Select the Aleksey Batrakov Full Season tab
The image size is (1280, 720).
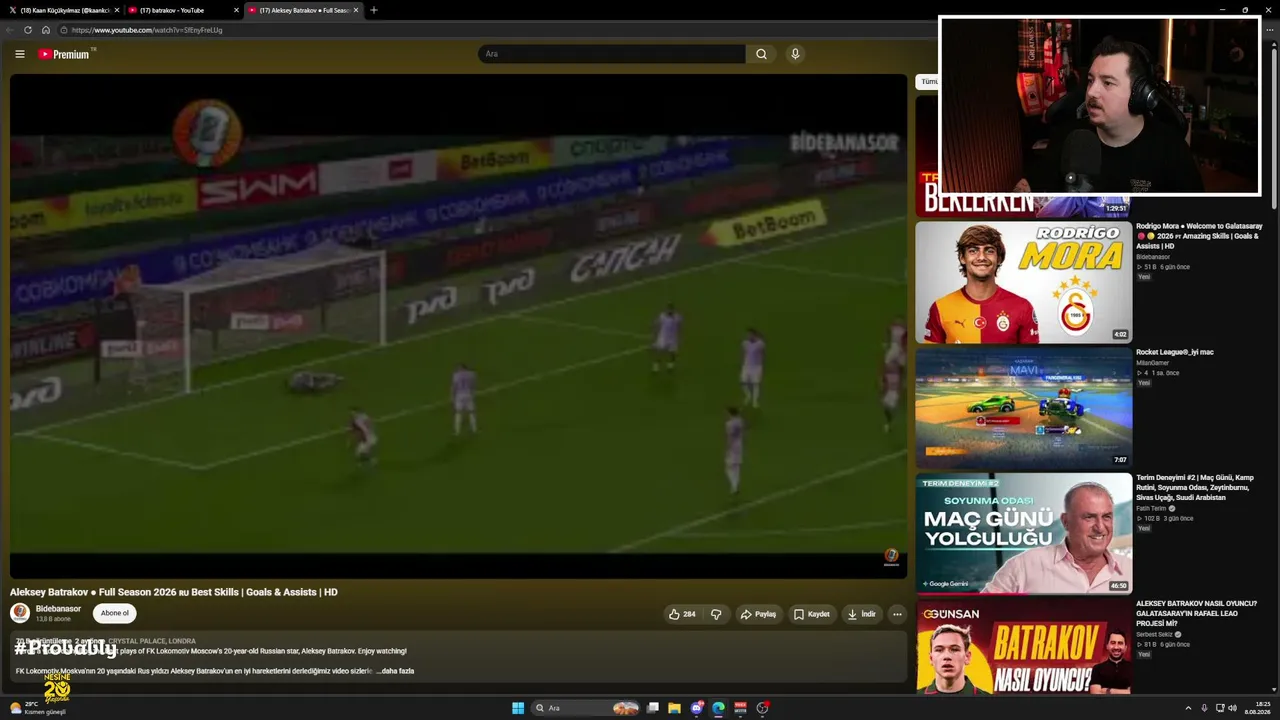click(x=303, y=10)
